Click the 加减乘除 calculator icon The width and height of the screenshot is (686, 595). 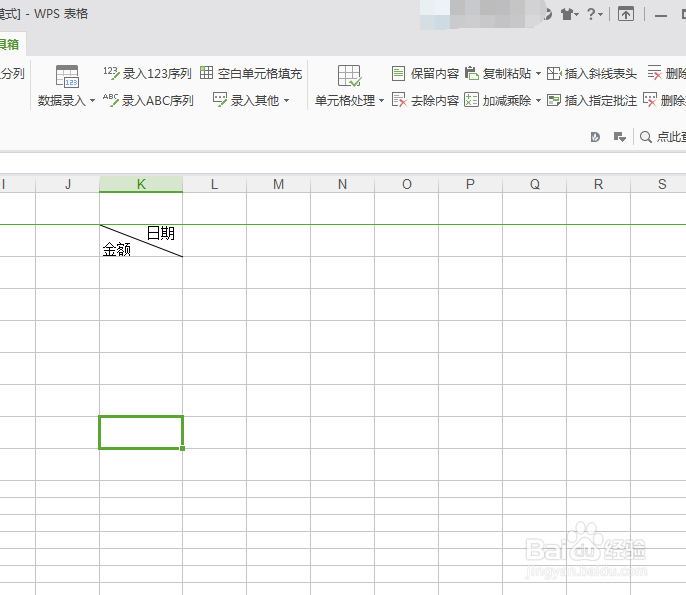point(471,100)
